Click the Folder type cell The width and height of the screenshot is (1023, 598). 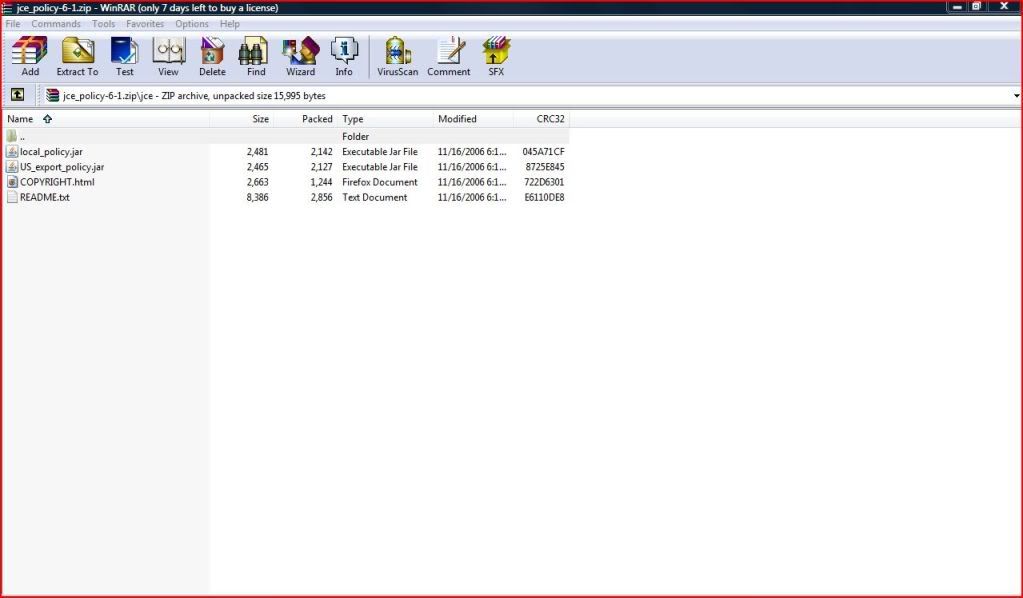tap(356, 136)
